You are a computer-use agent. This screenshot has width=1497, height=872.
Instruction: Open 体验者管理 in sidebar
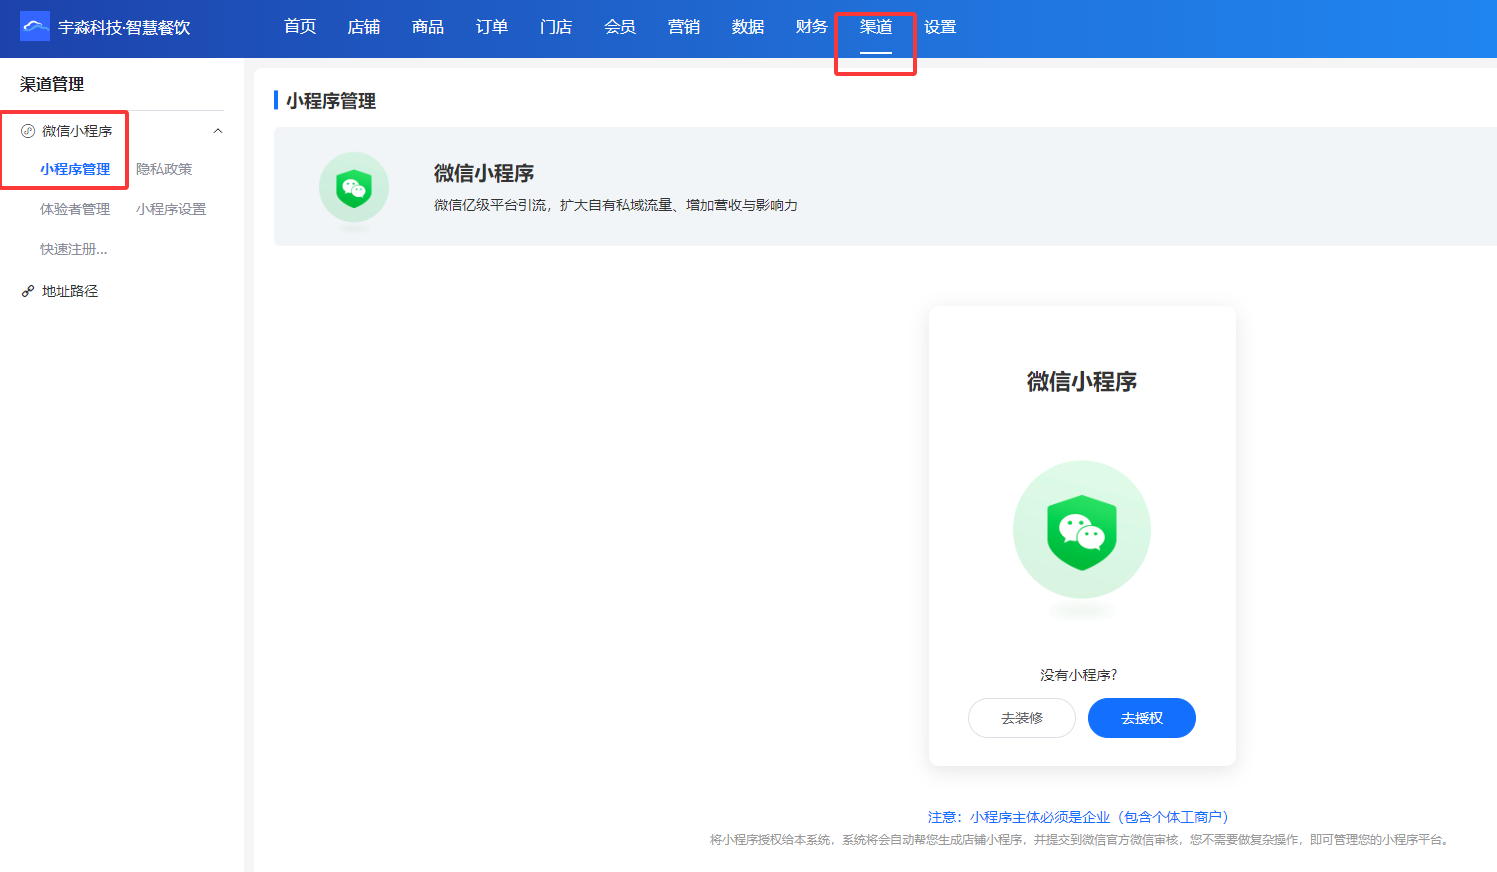(x=75, y=209)
